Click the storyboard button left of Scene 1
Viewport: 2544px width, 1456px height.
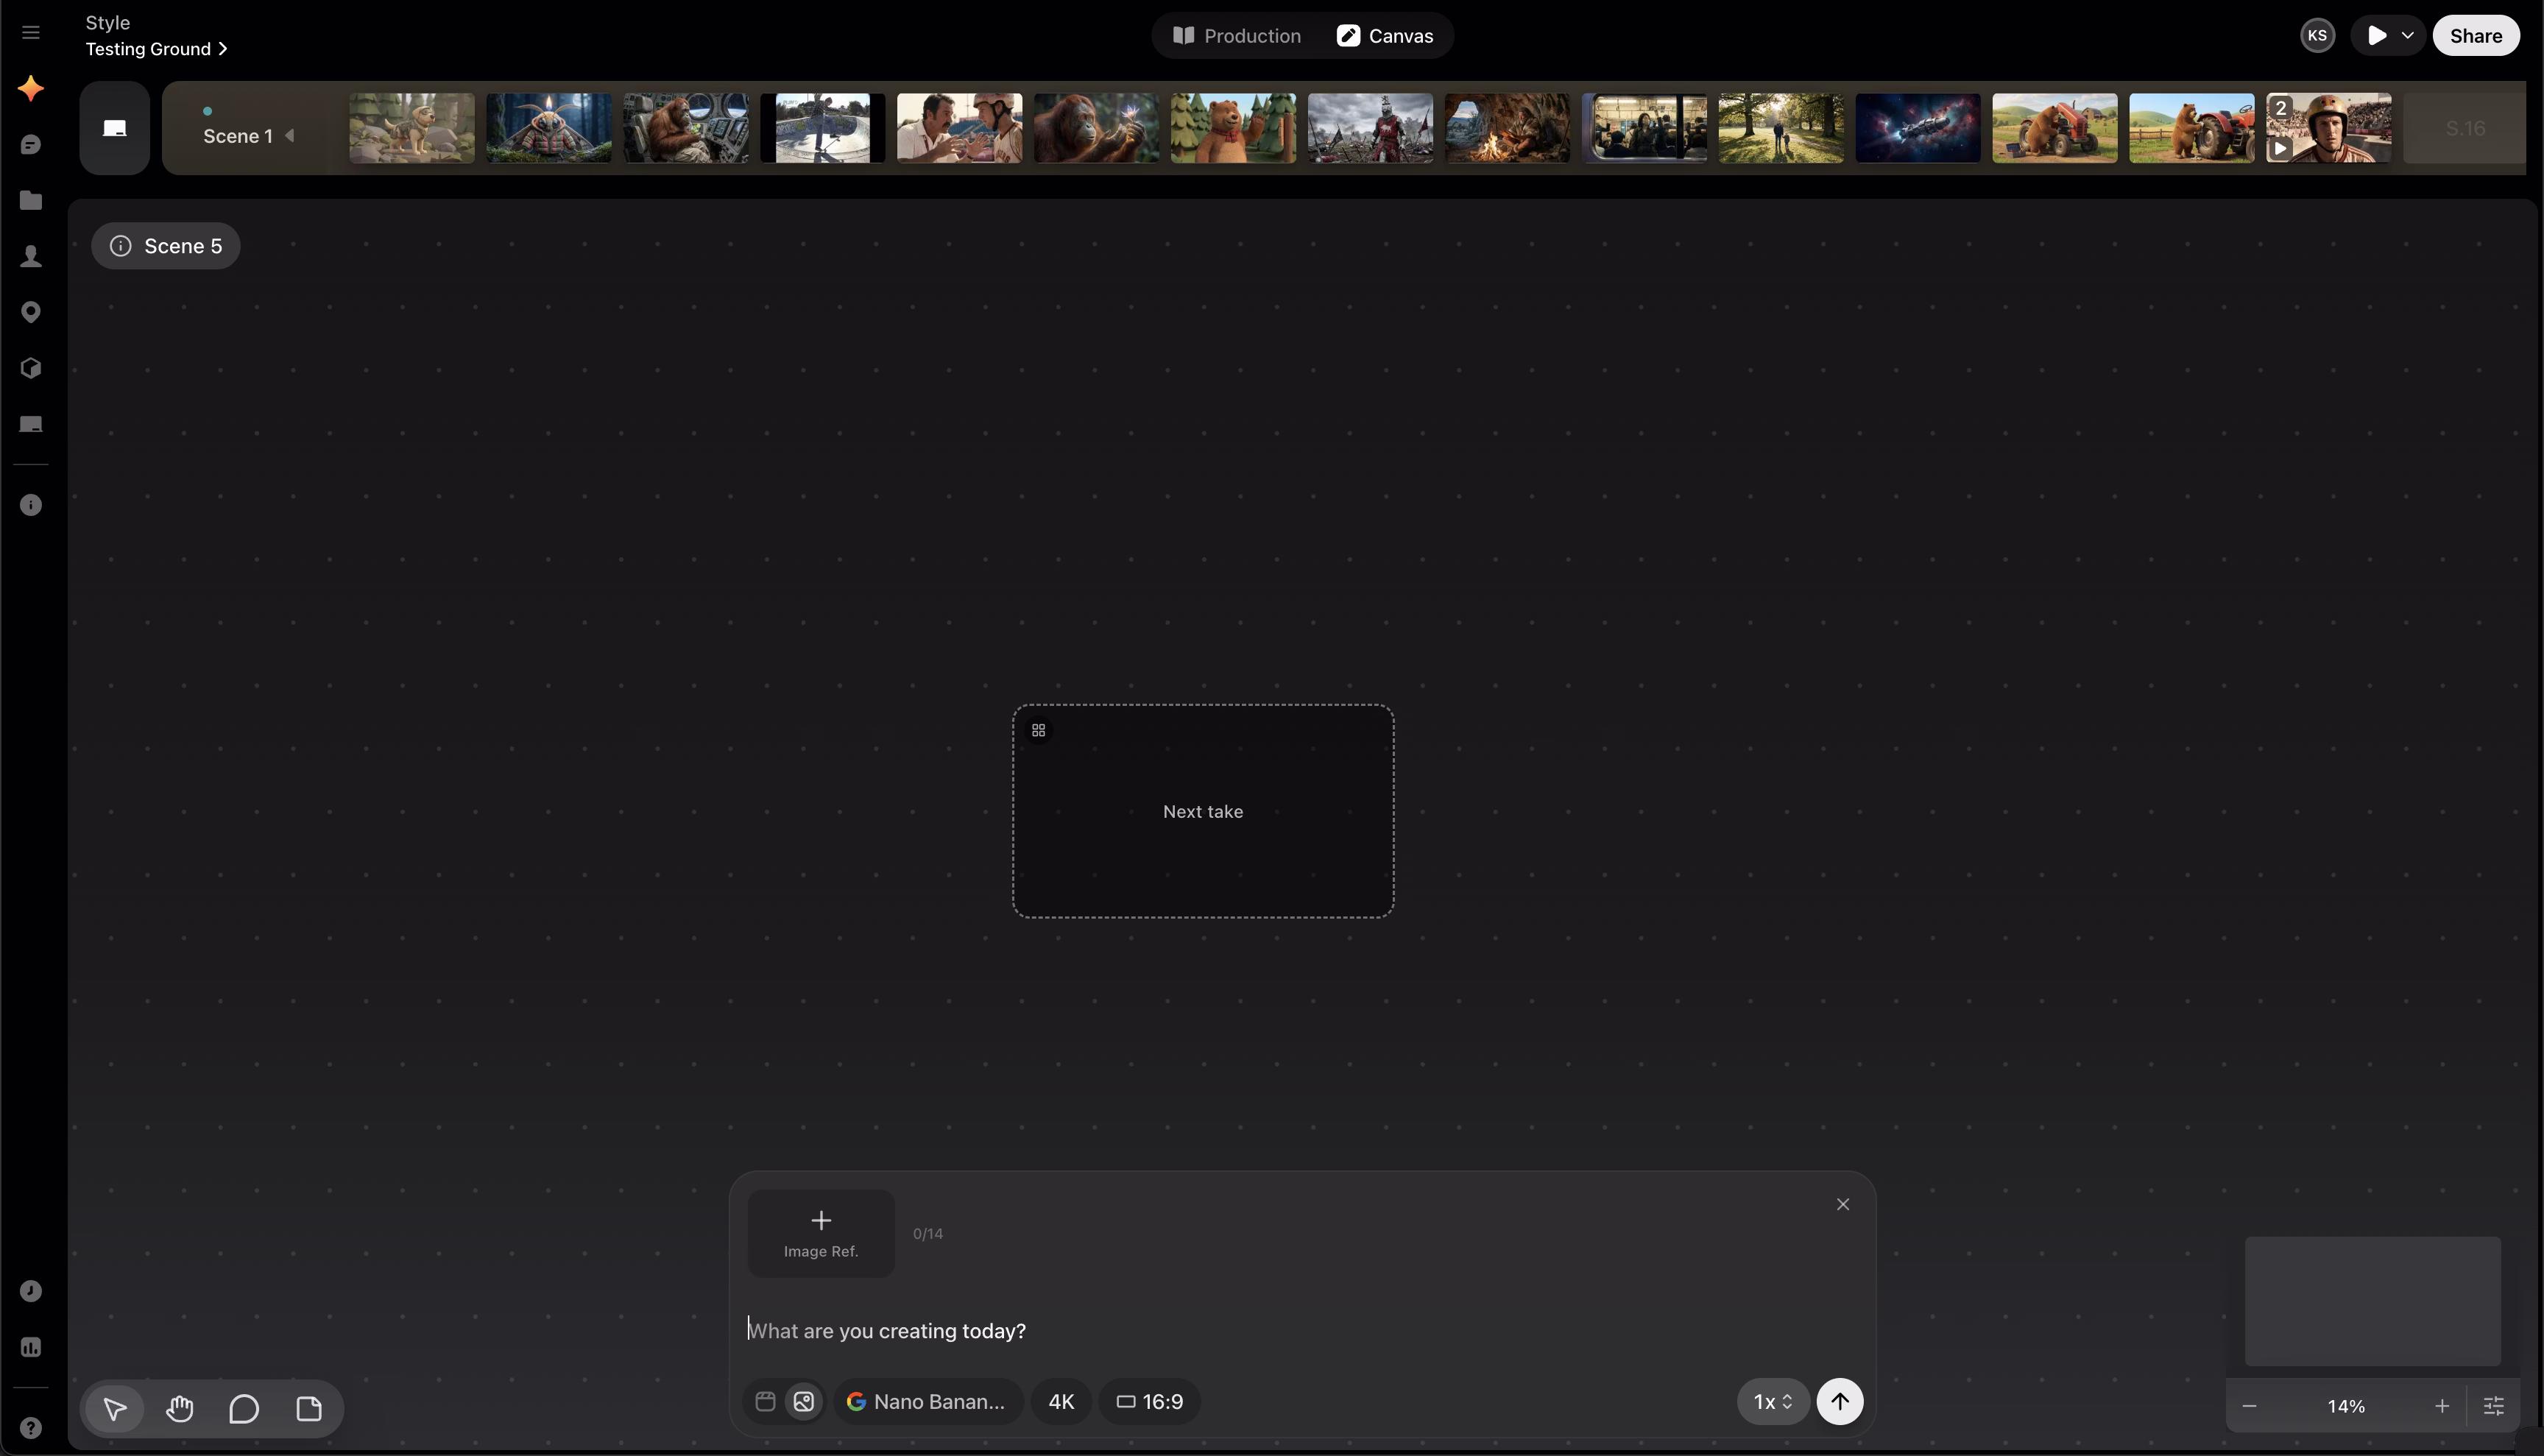click(x=115, y=128)
